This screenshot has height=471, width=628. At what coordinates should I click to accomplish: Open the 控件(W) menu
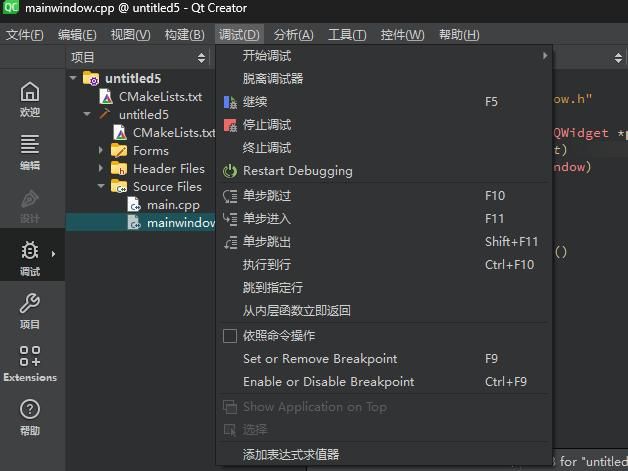pyautogui.click(x=402, y=35)
